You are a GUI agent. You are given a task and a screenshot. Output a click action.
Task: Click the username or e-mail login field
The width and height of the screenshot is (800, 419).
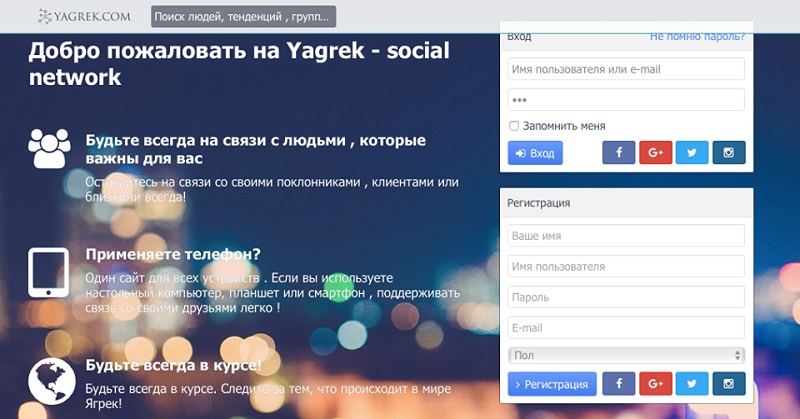626,69
